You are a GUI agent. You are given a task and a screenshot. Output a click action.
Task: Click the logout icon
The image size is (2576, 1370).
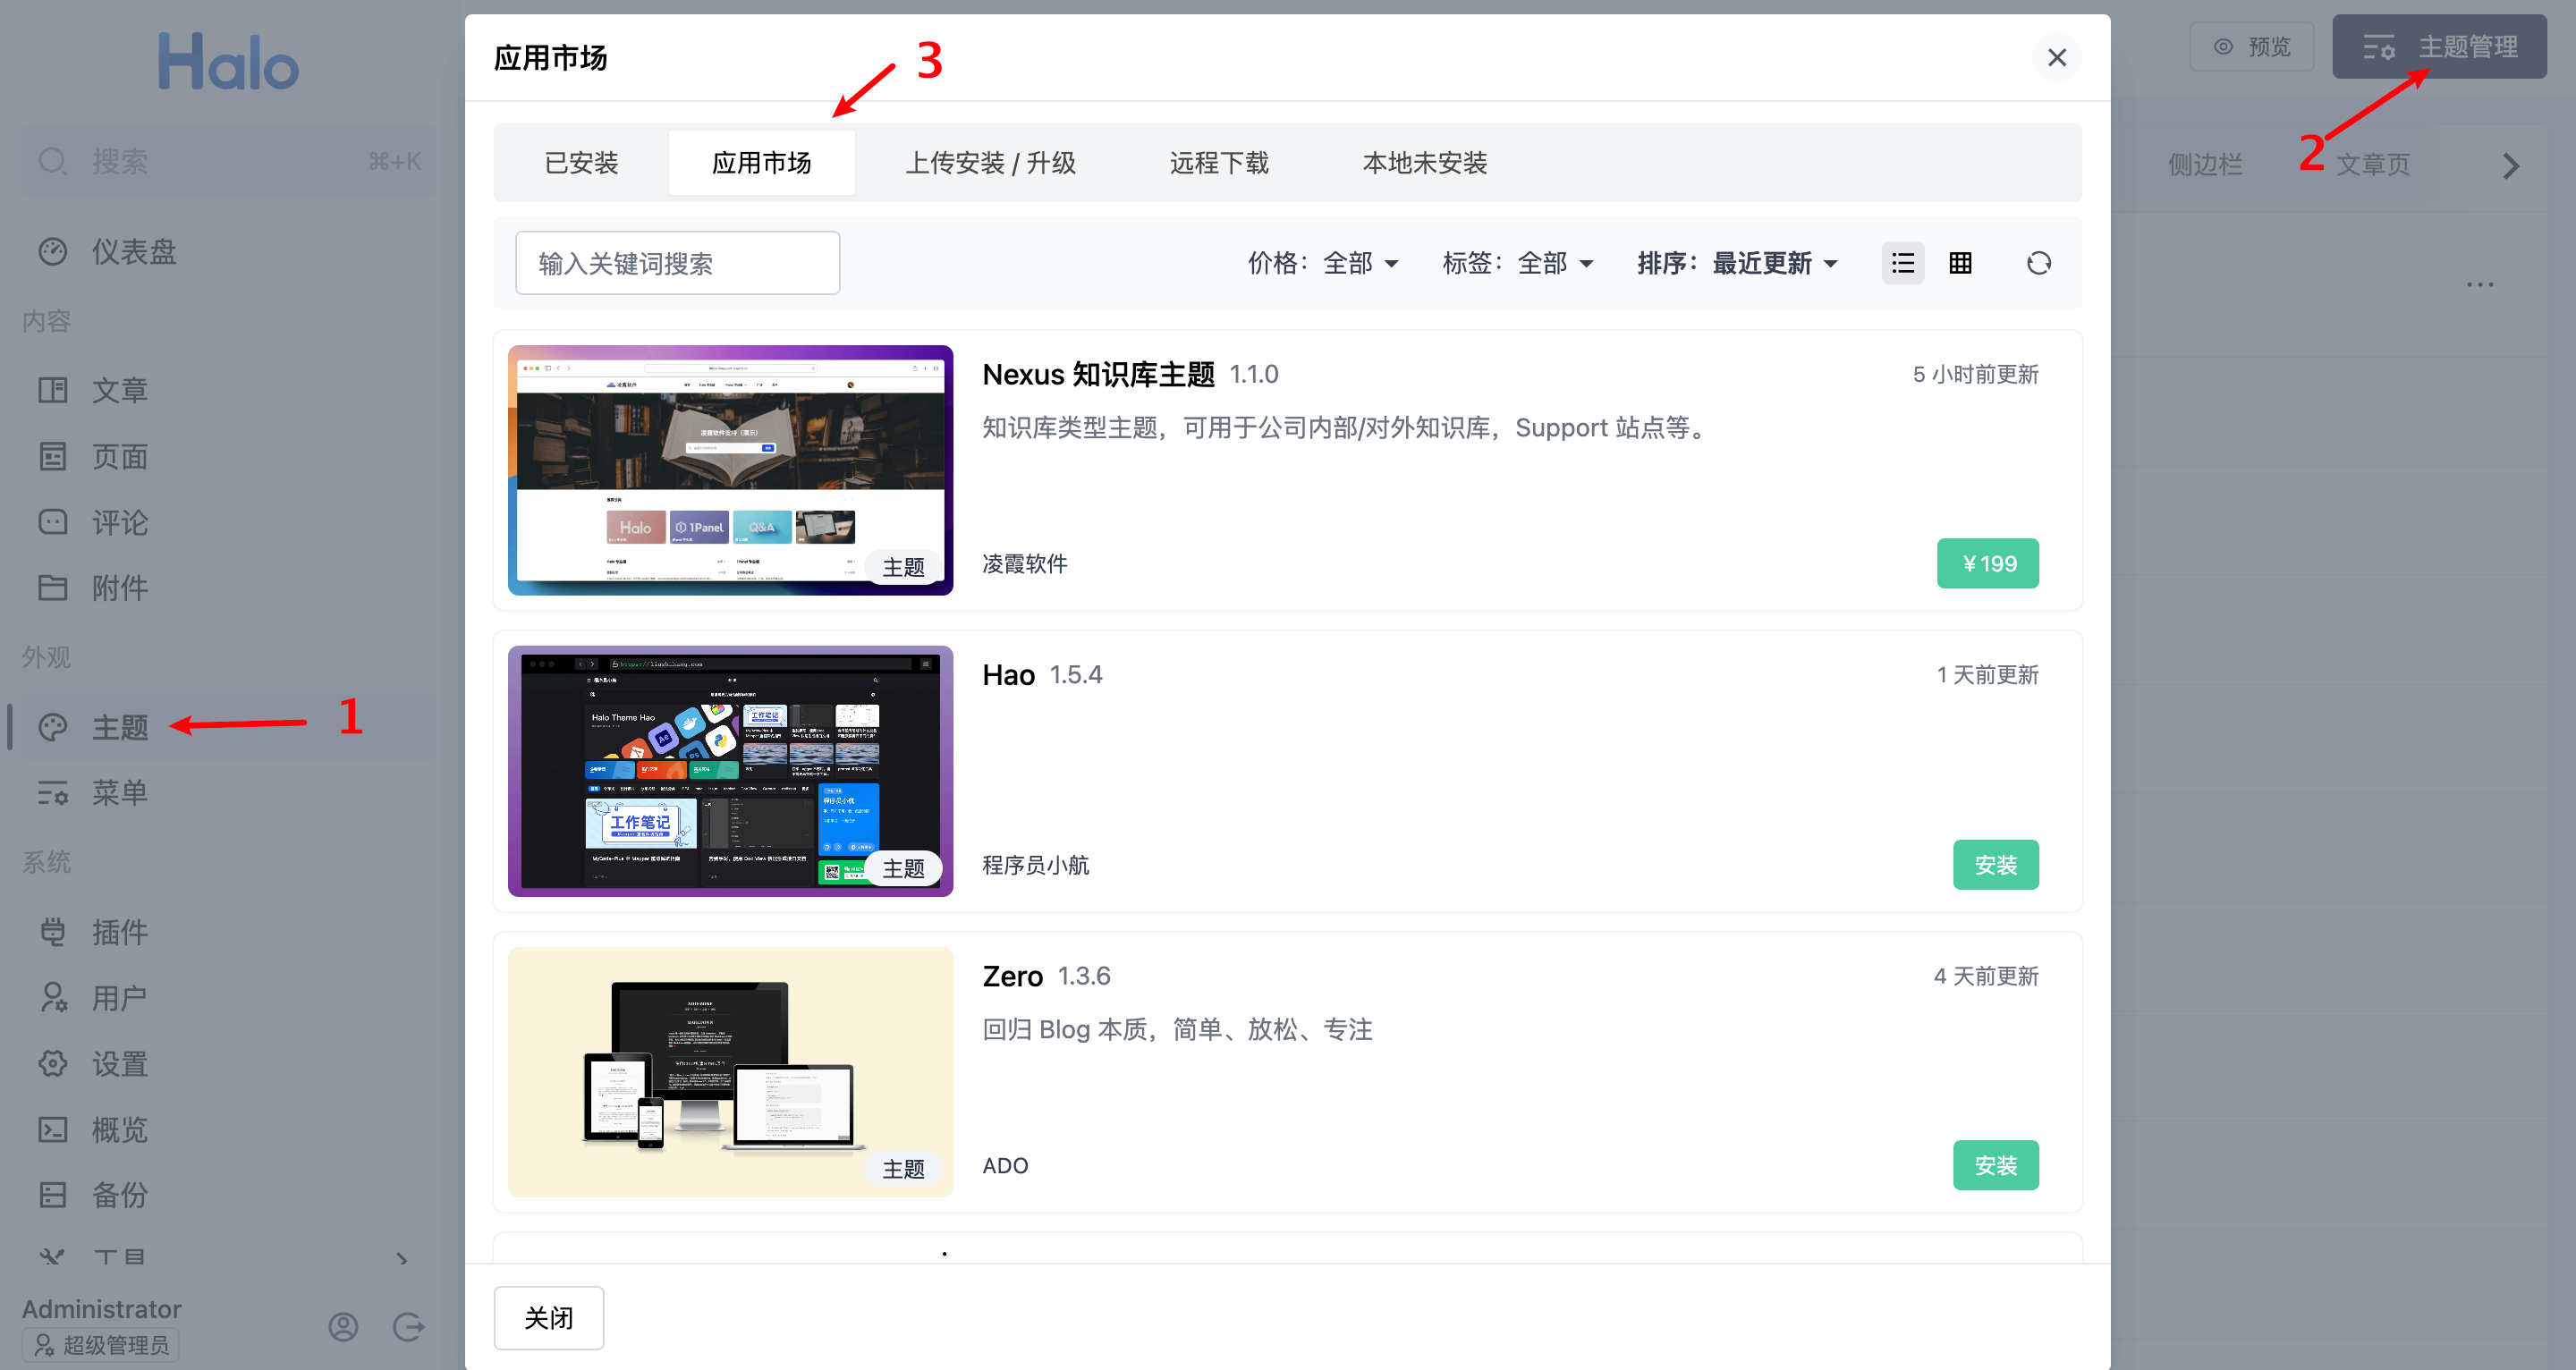click(409, 1326)
